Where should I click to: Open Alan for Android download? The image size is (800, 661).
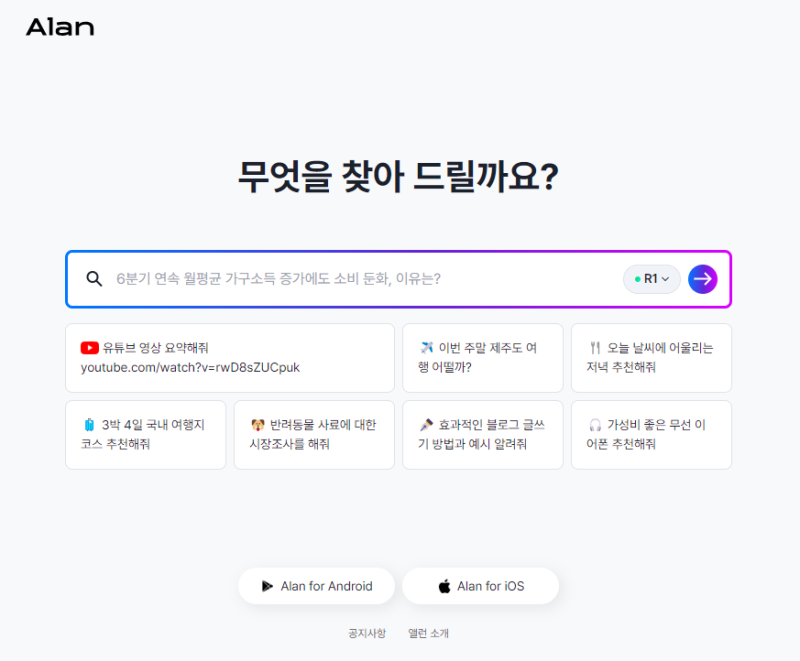tap(316, 586)
